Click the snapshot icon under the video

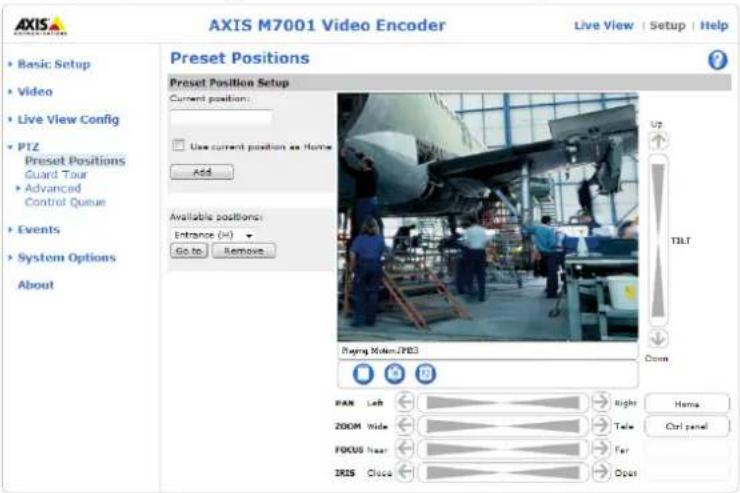(x=395, y=374)
